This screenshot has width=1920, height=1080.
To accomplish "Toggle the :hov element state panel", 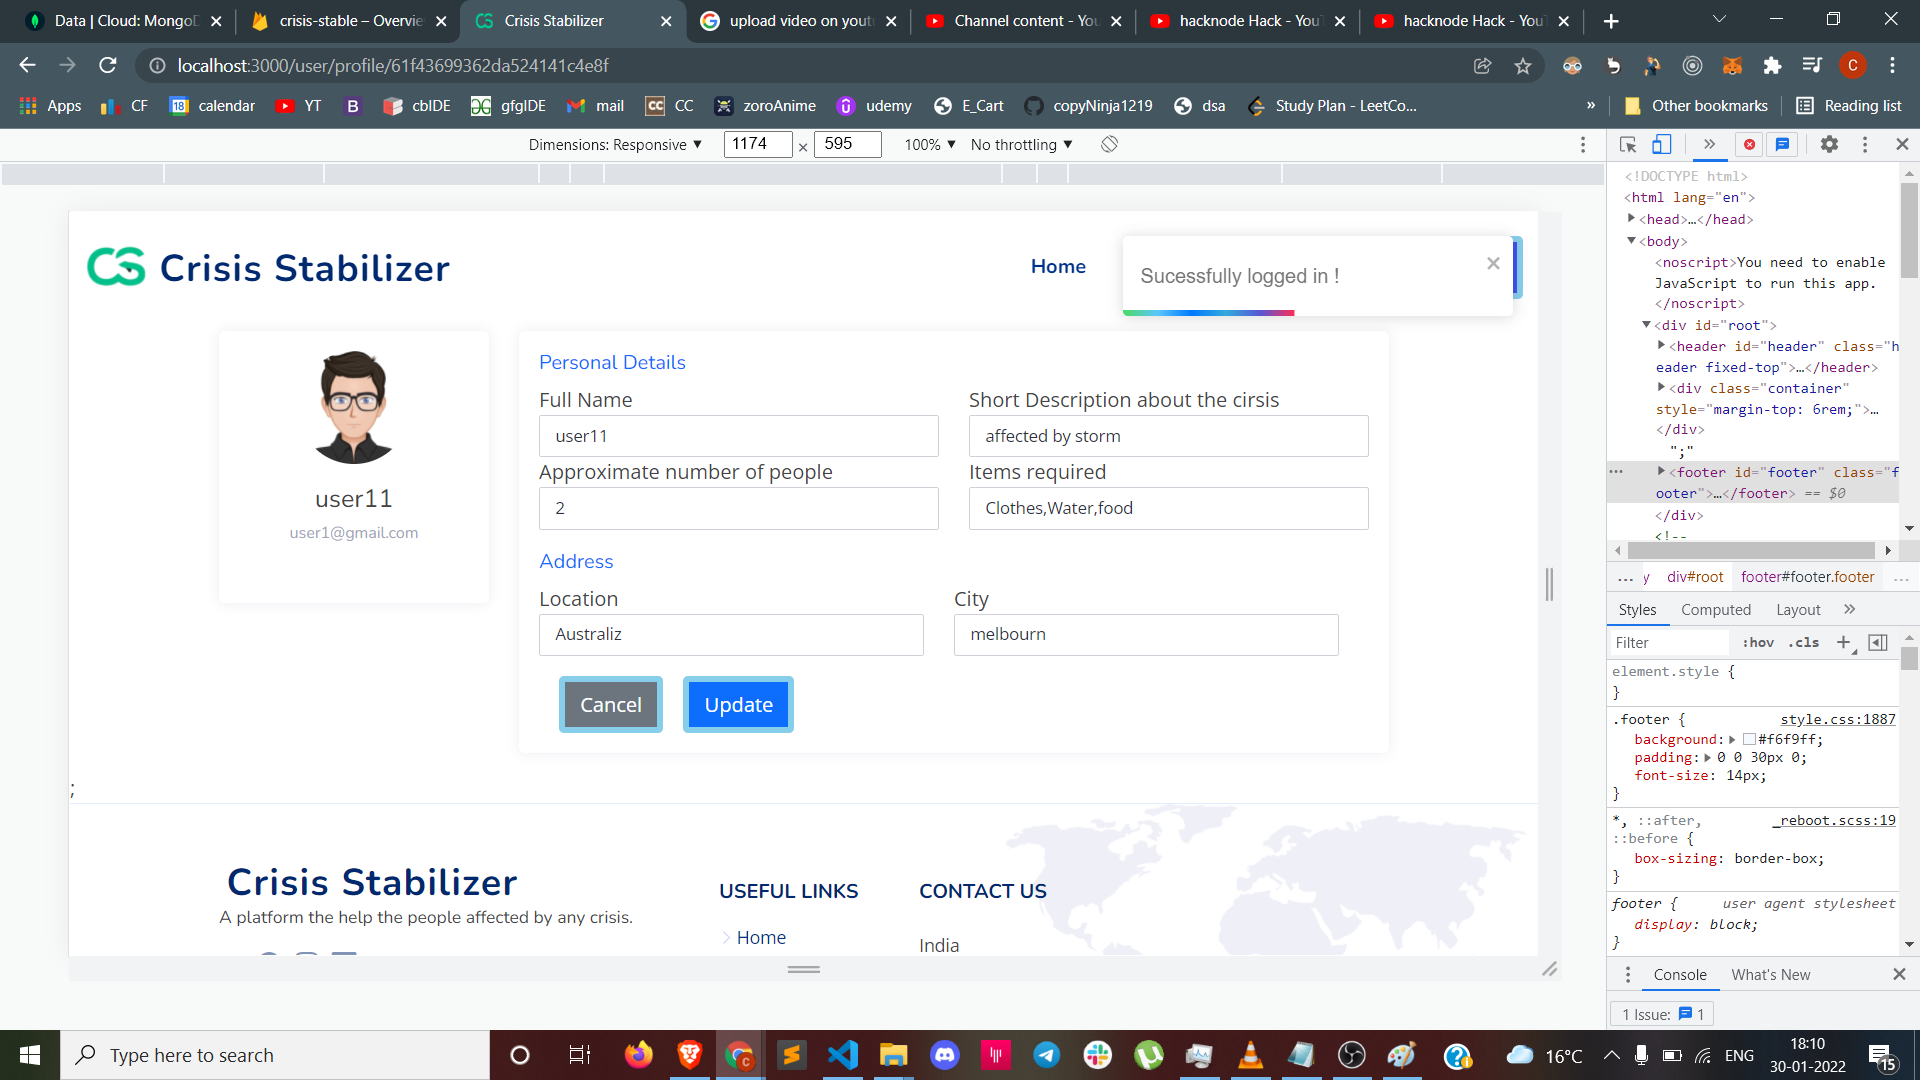I will [1757, 643].
